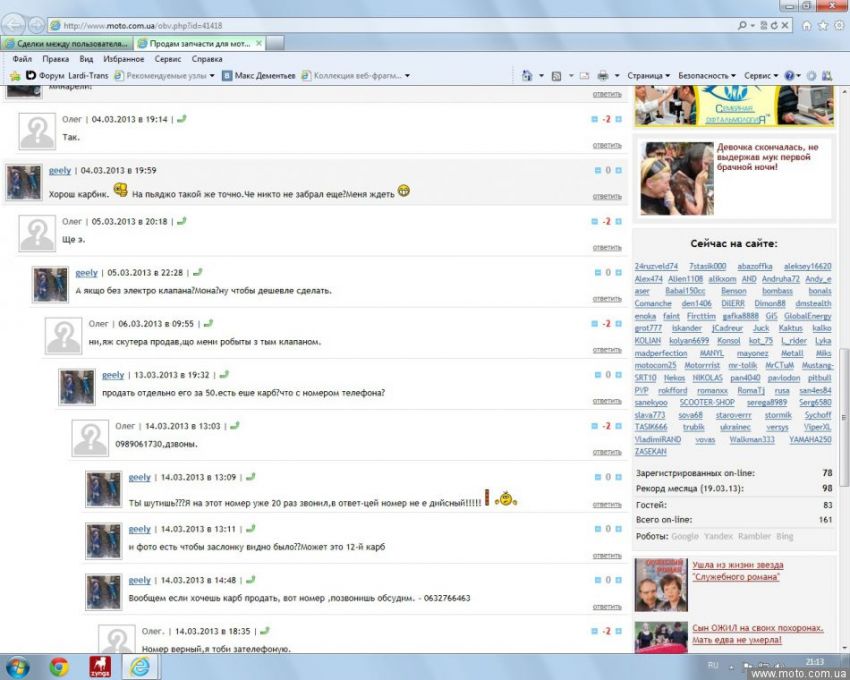The image size is (850, 680).
Task: Open the new tab button
Action: (x=275, y=43)
